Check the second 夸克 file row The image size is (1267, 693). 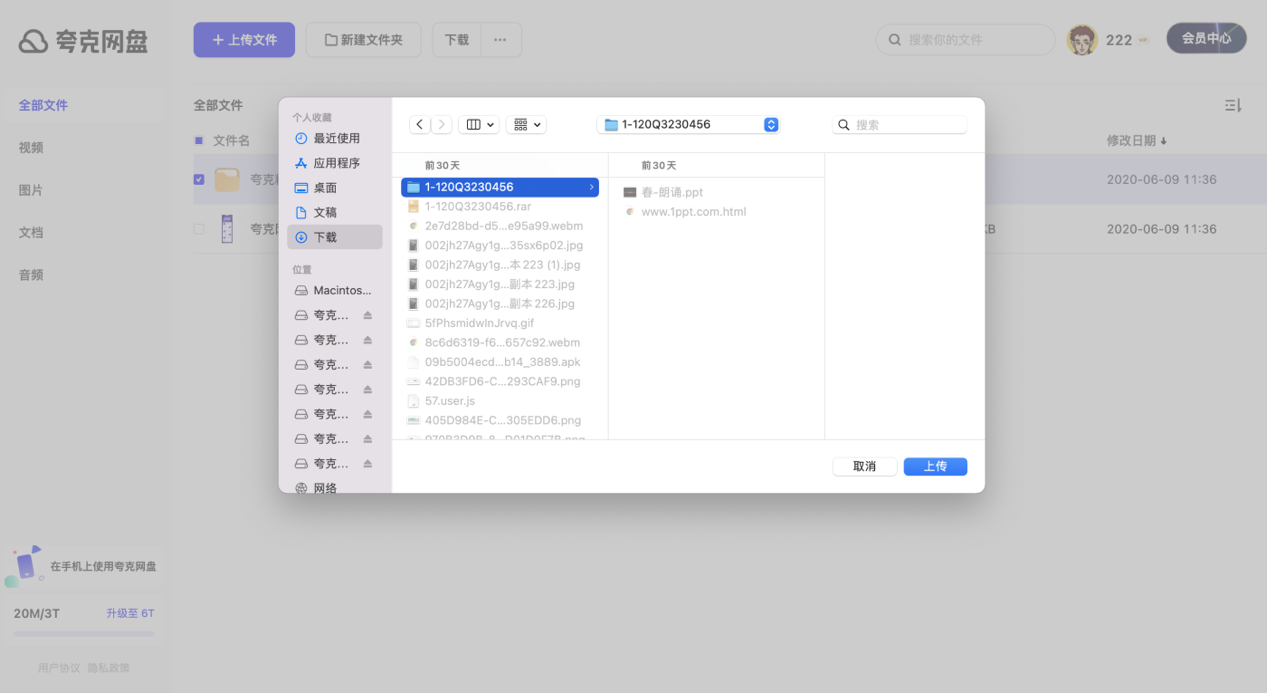pos(199,228)
